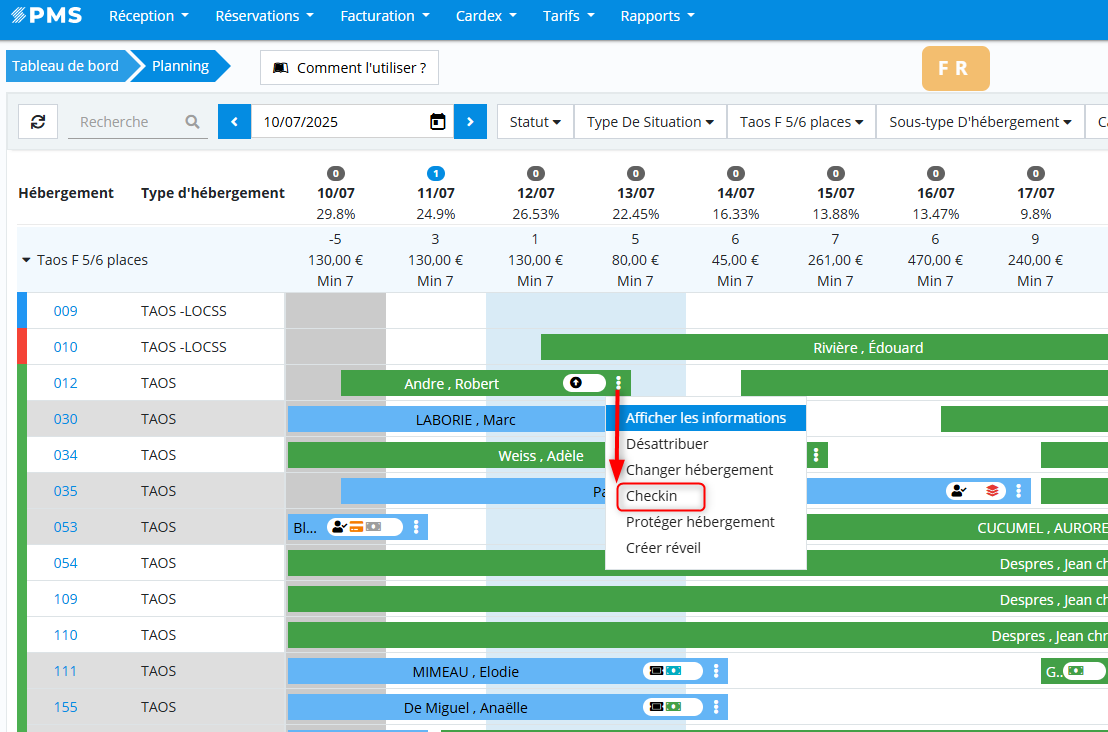This screenshot has width=1108, height=732.
Task: Collapse the Taos F 5/6 places group
Action: coord(26,260)
